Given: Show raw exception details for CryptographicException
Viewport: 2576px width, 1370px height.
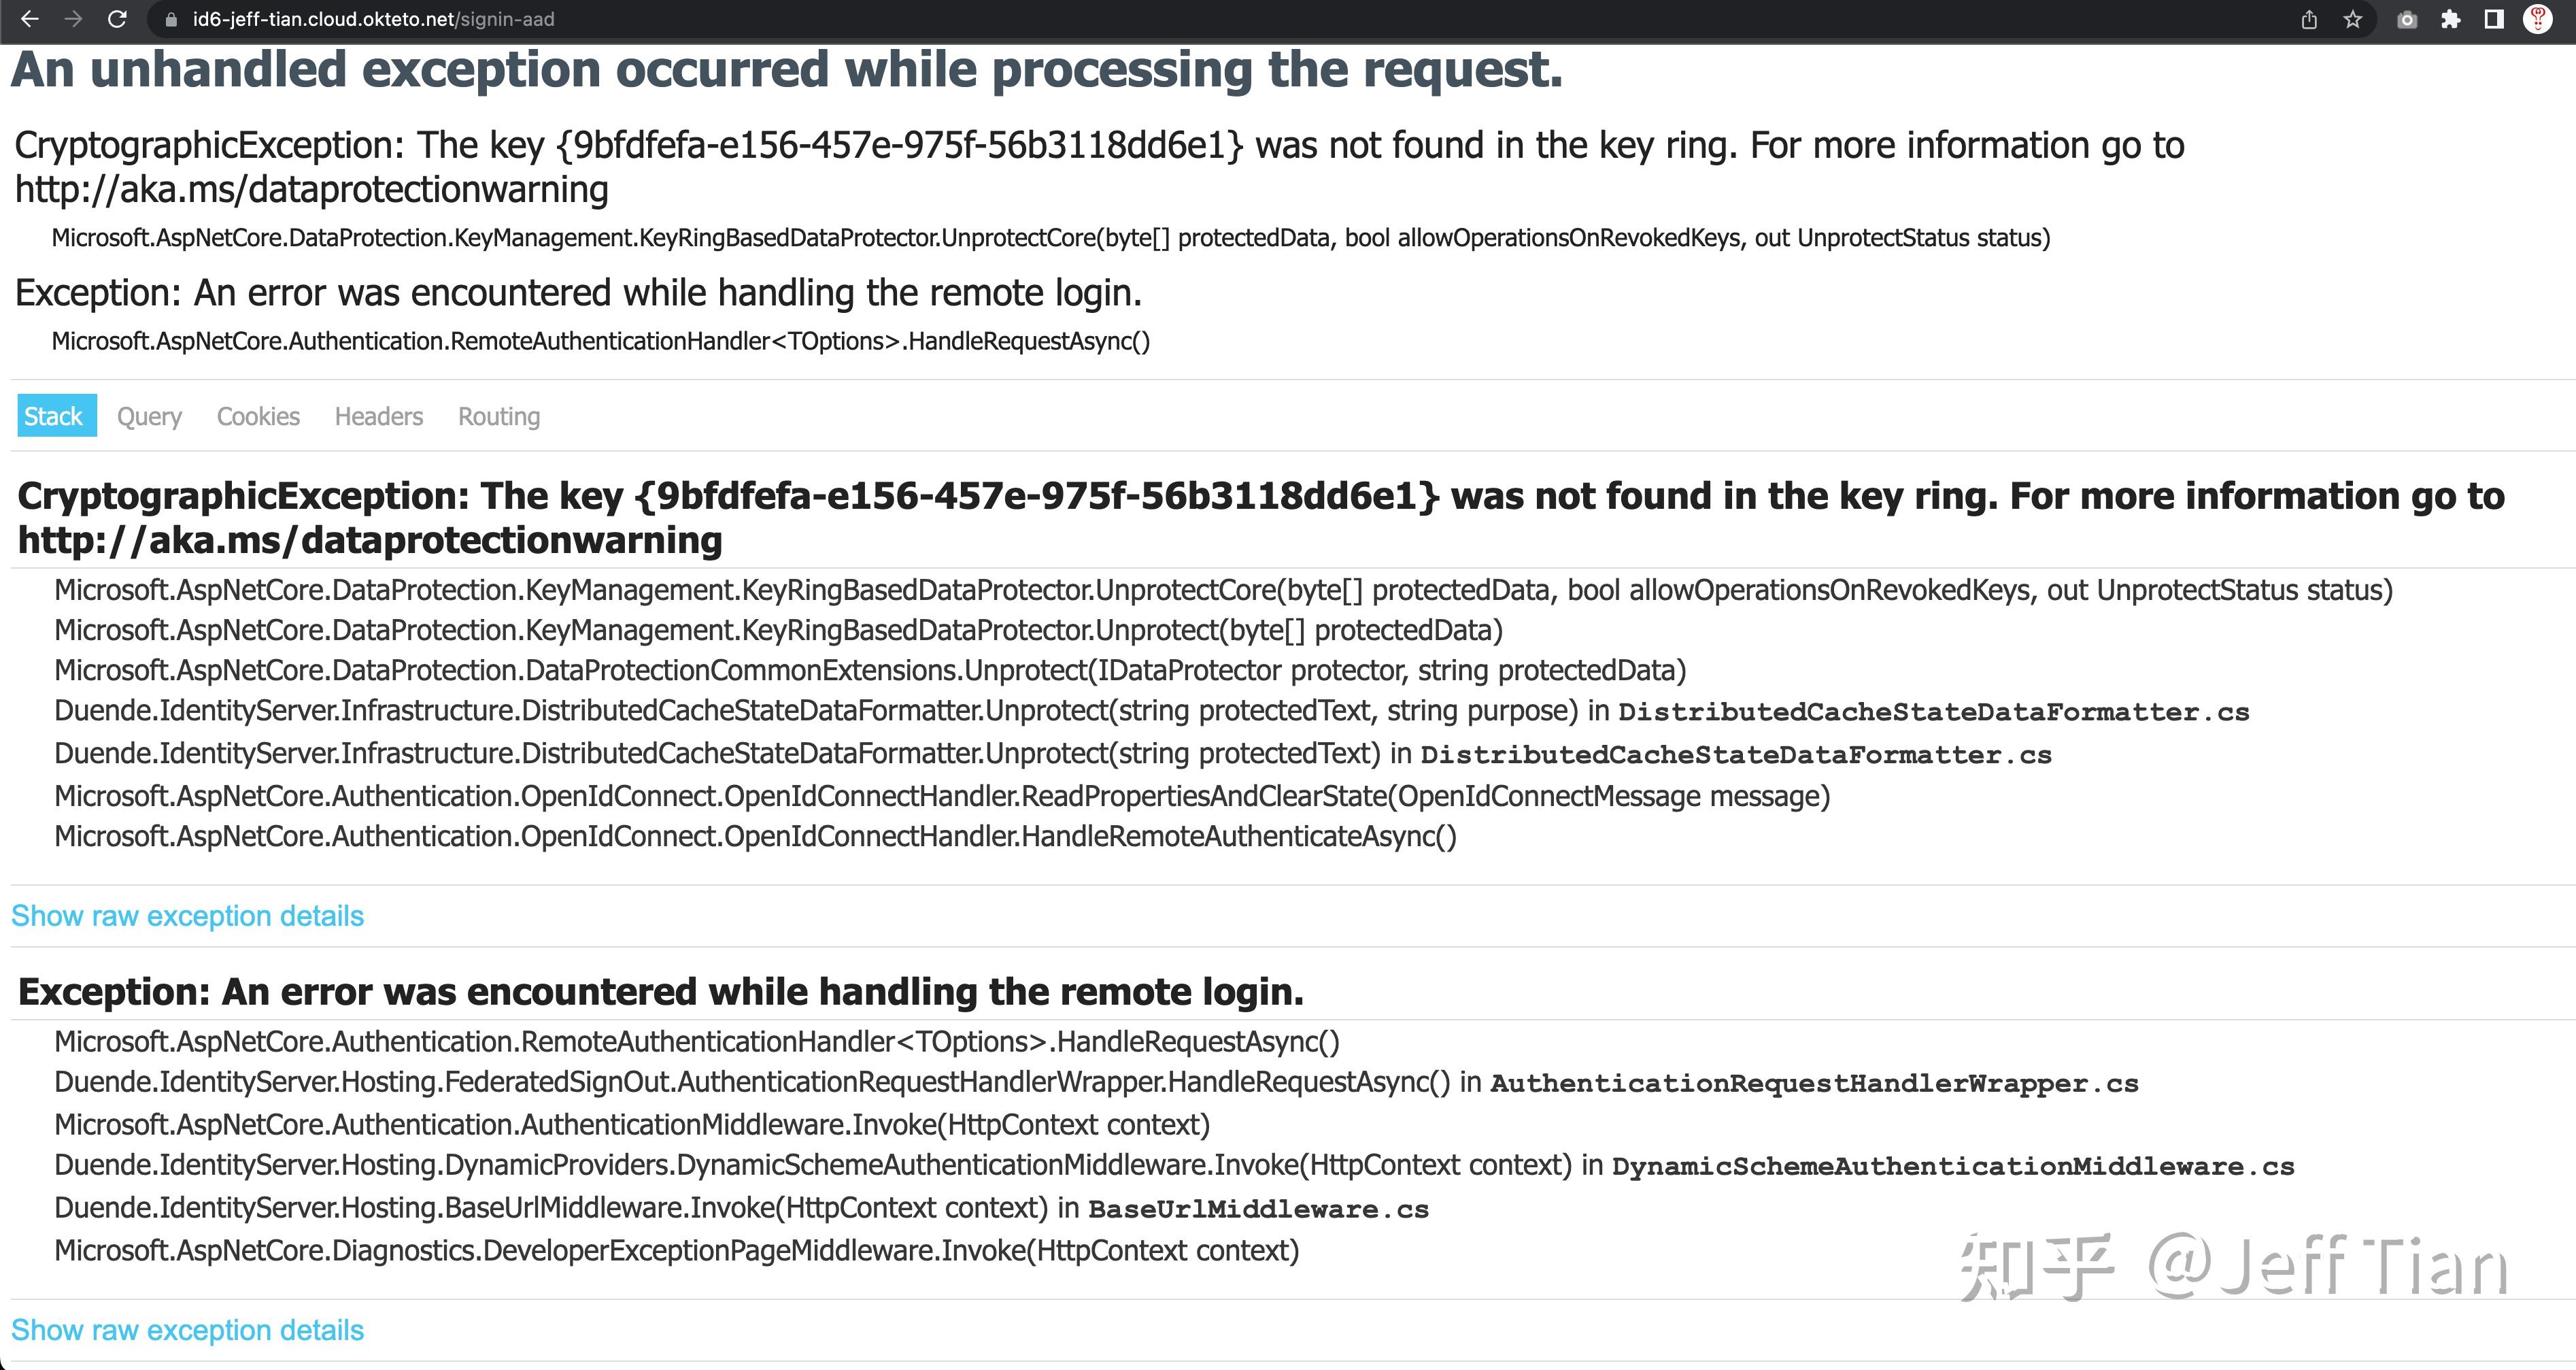Looking at the screenshot, I should point(188,916).
